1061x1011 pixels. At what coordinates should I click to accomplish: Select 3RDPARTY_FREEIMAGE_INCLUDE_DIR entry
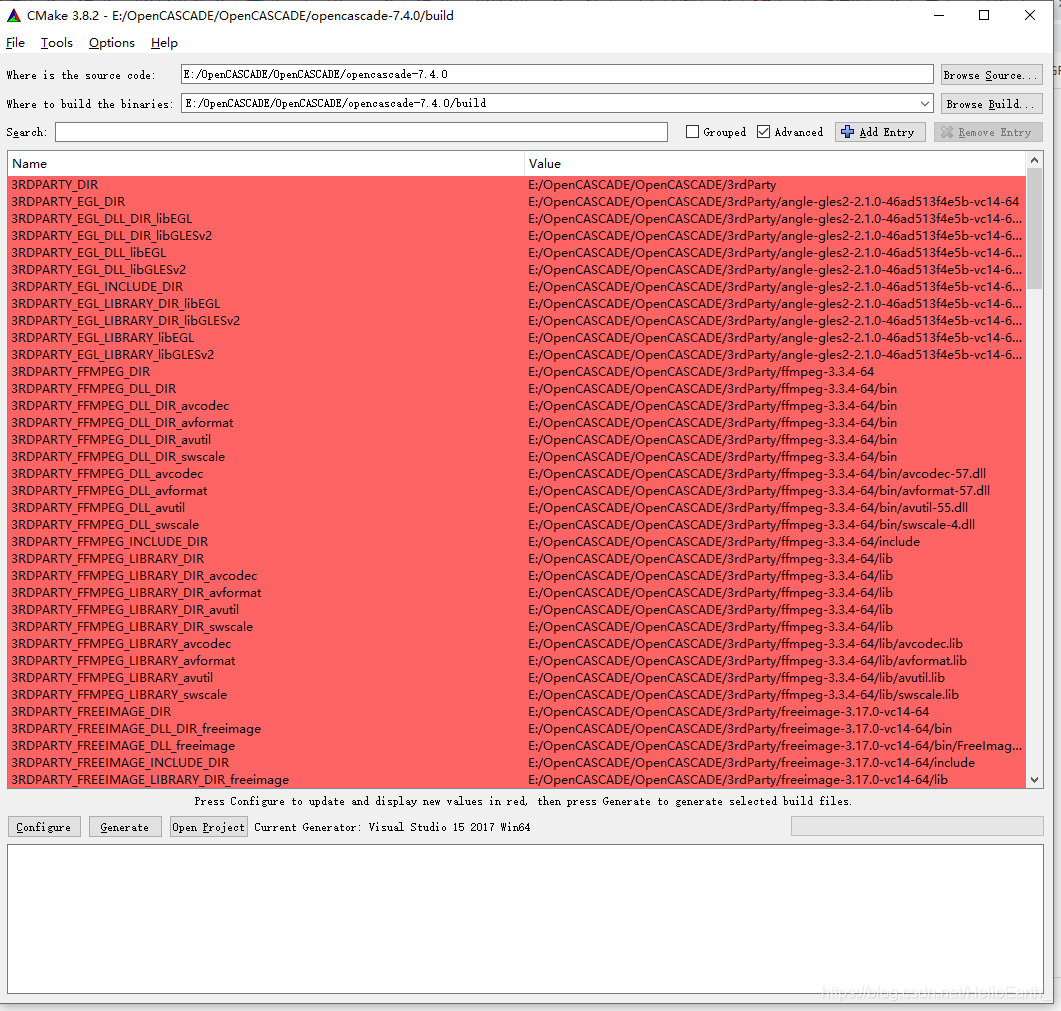(120, 763)
